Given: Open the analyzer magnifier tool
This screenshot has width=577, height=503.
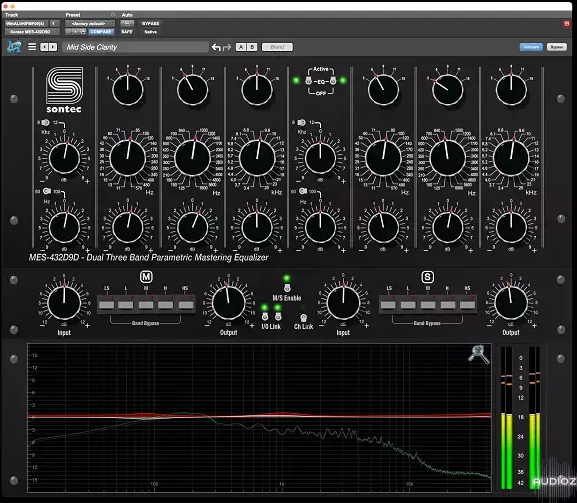Looking at the screenshot, I should pyautogui.click(x=478, y=354).
